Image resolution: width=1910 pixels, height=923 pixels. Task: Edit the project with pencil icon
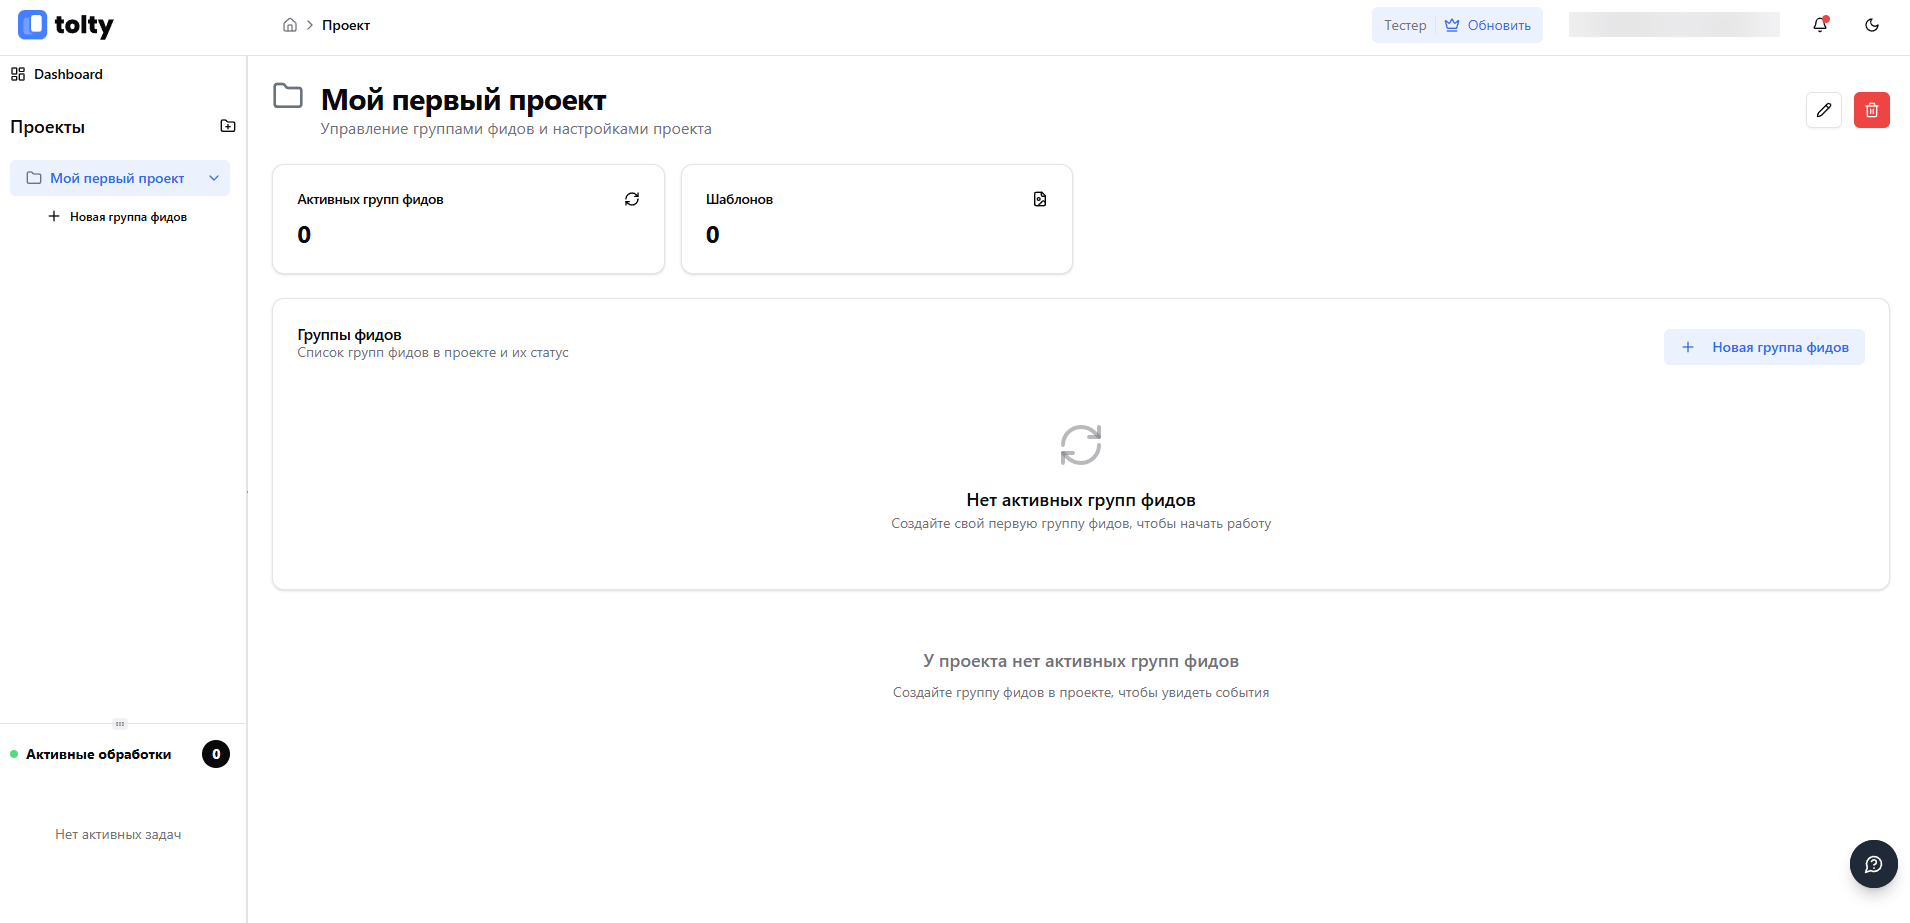pos(1824,110)
